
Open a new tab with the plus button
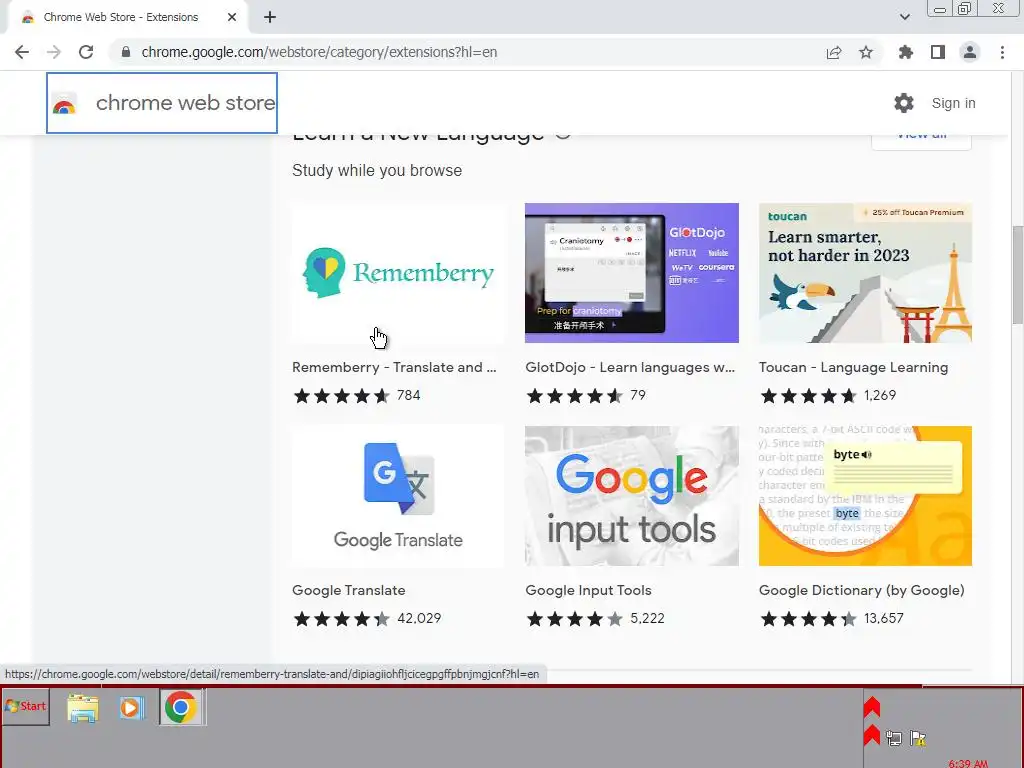[270, 17]
